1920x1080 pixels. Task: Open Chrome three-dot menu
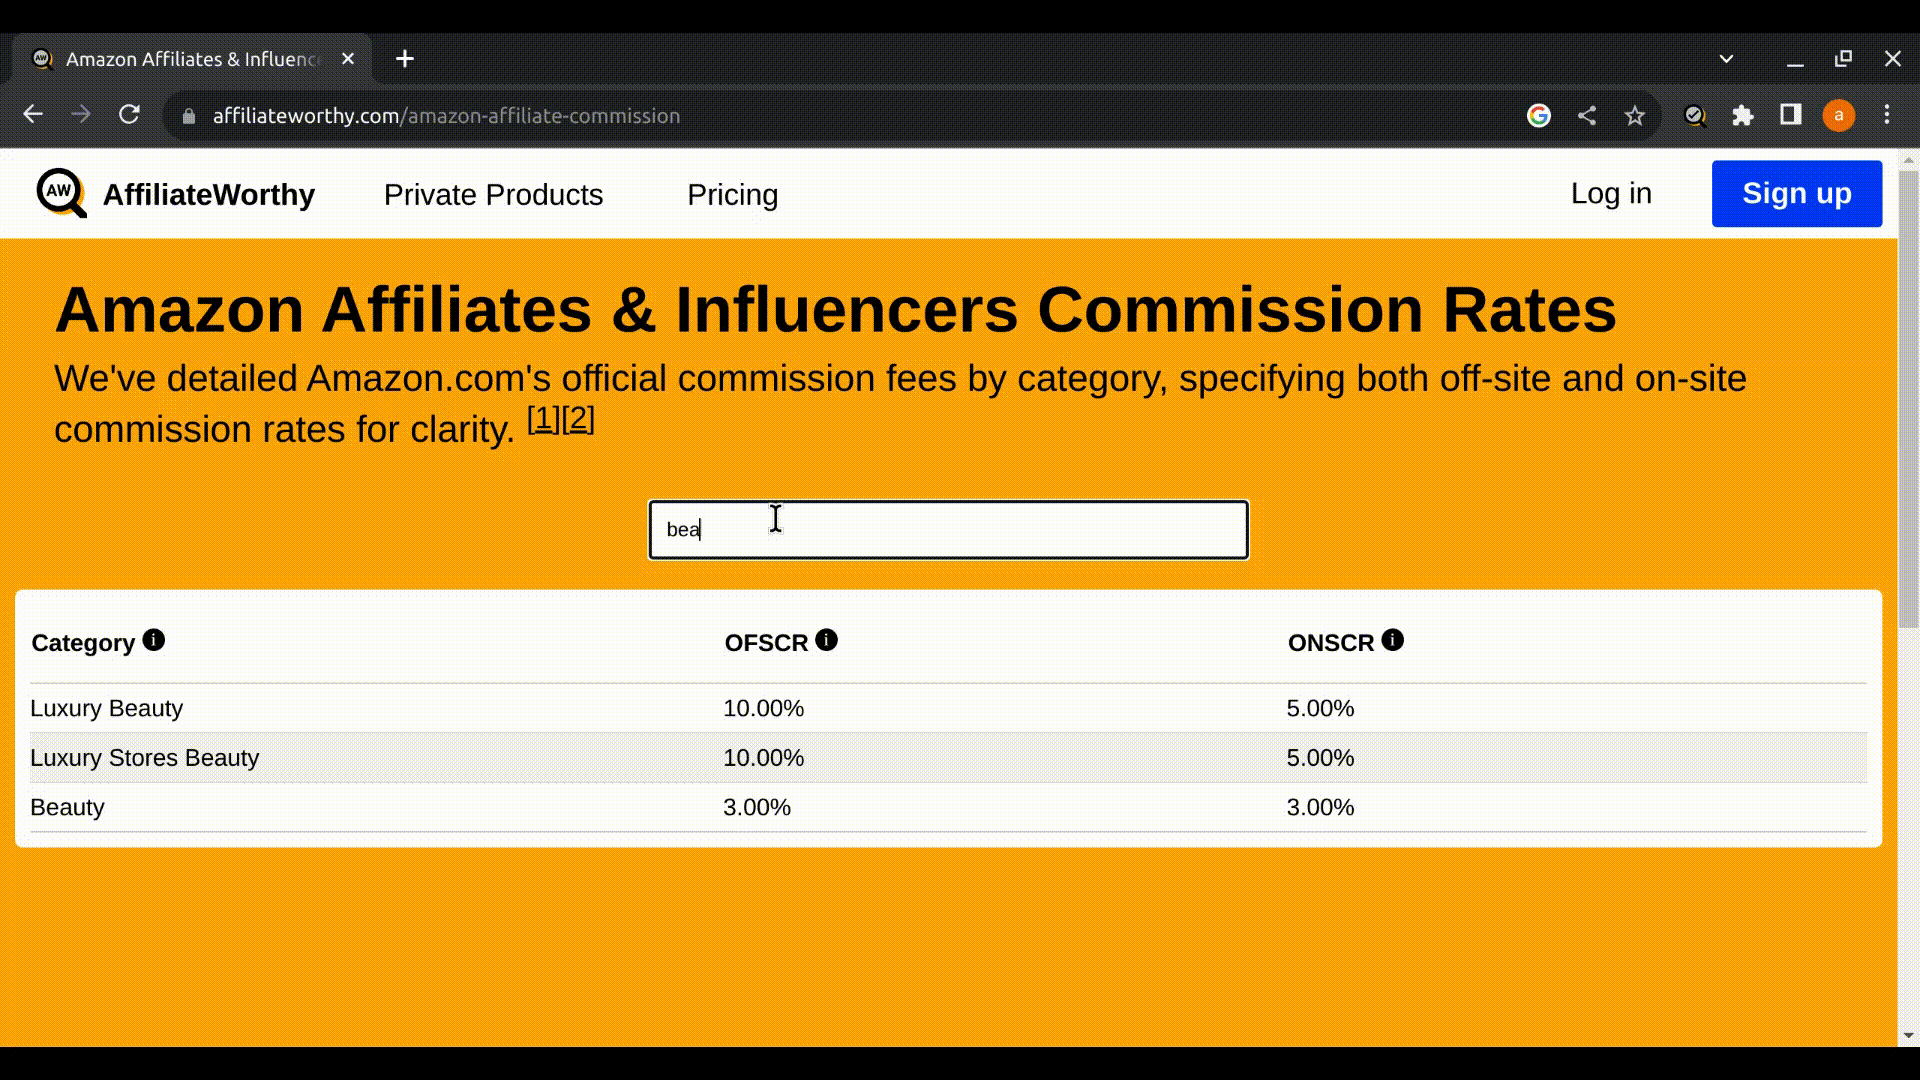(1887, 115)
